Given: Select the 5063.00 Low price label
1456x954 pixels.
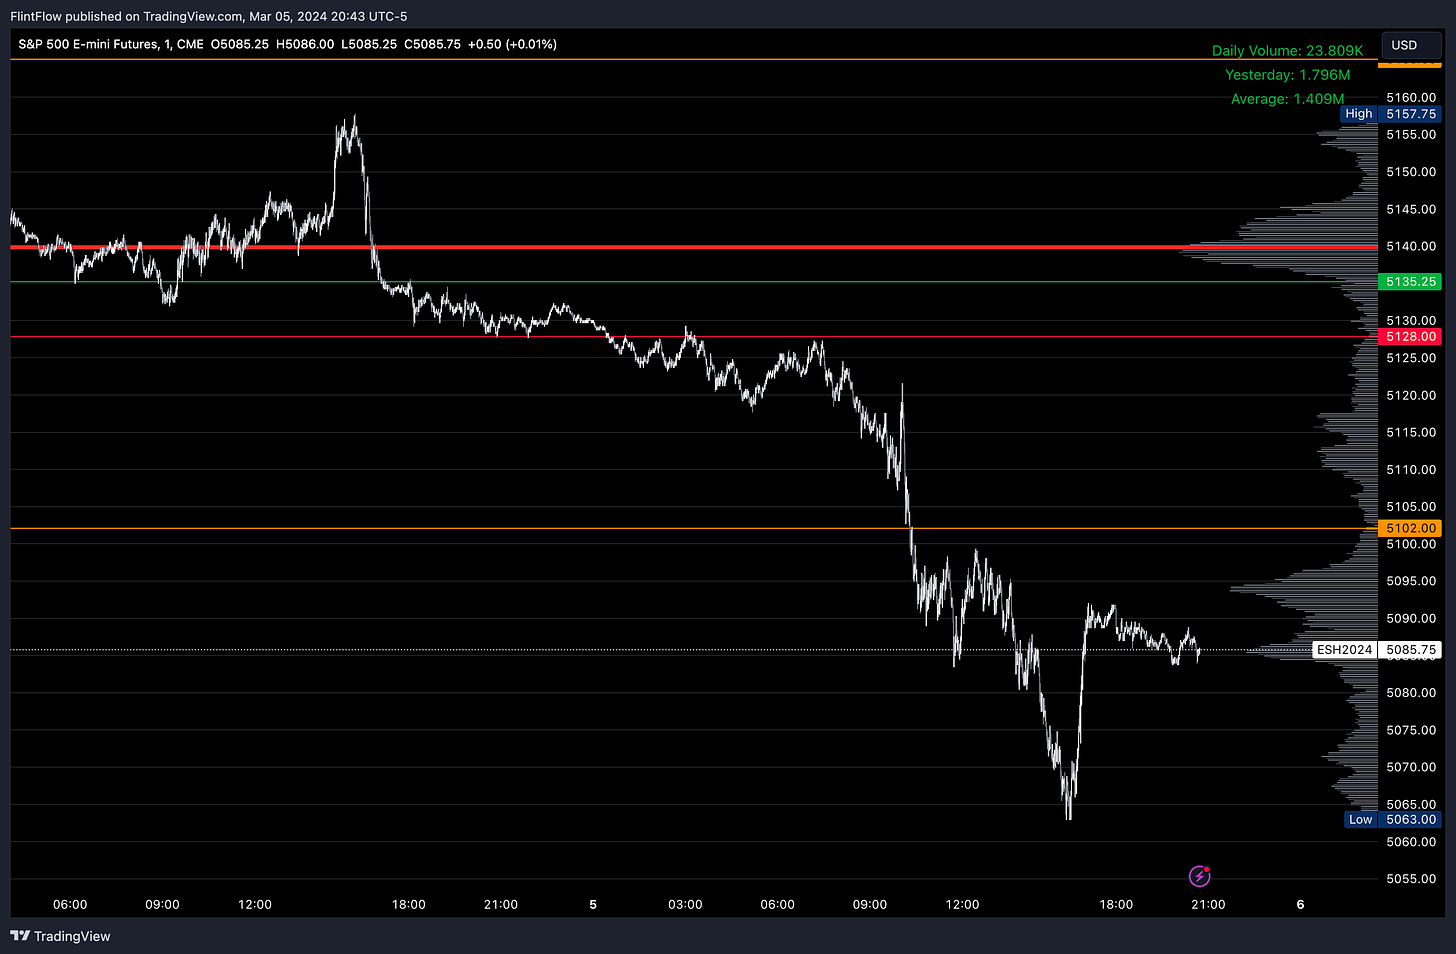Looking at the screenshot, I should tap(1410, 819).
